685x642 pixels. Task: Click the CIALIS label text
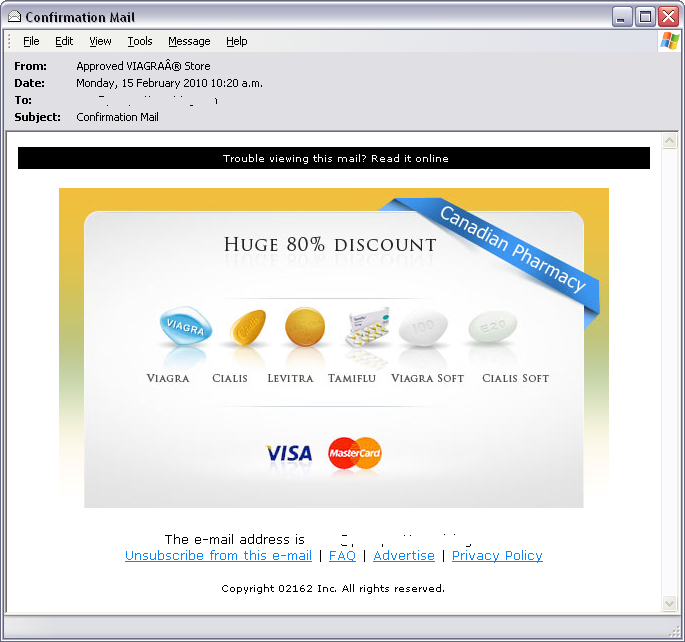click(230, 378)
